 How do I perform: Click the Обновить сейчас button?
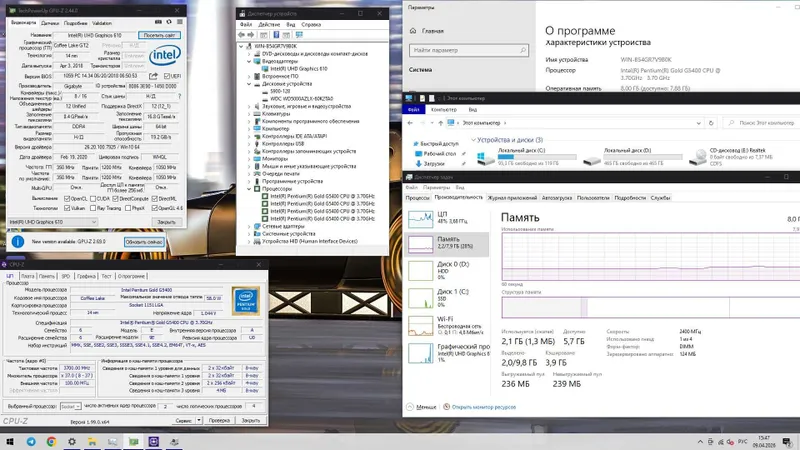pos(144,242)
